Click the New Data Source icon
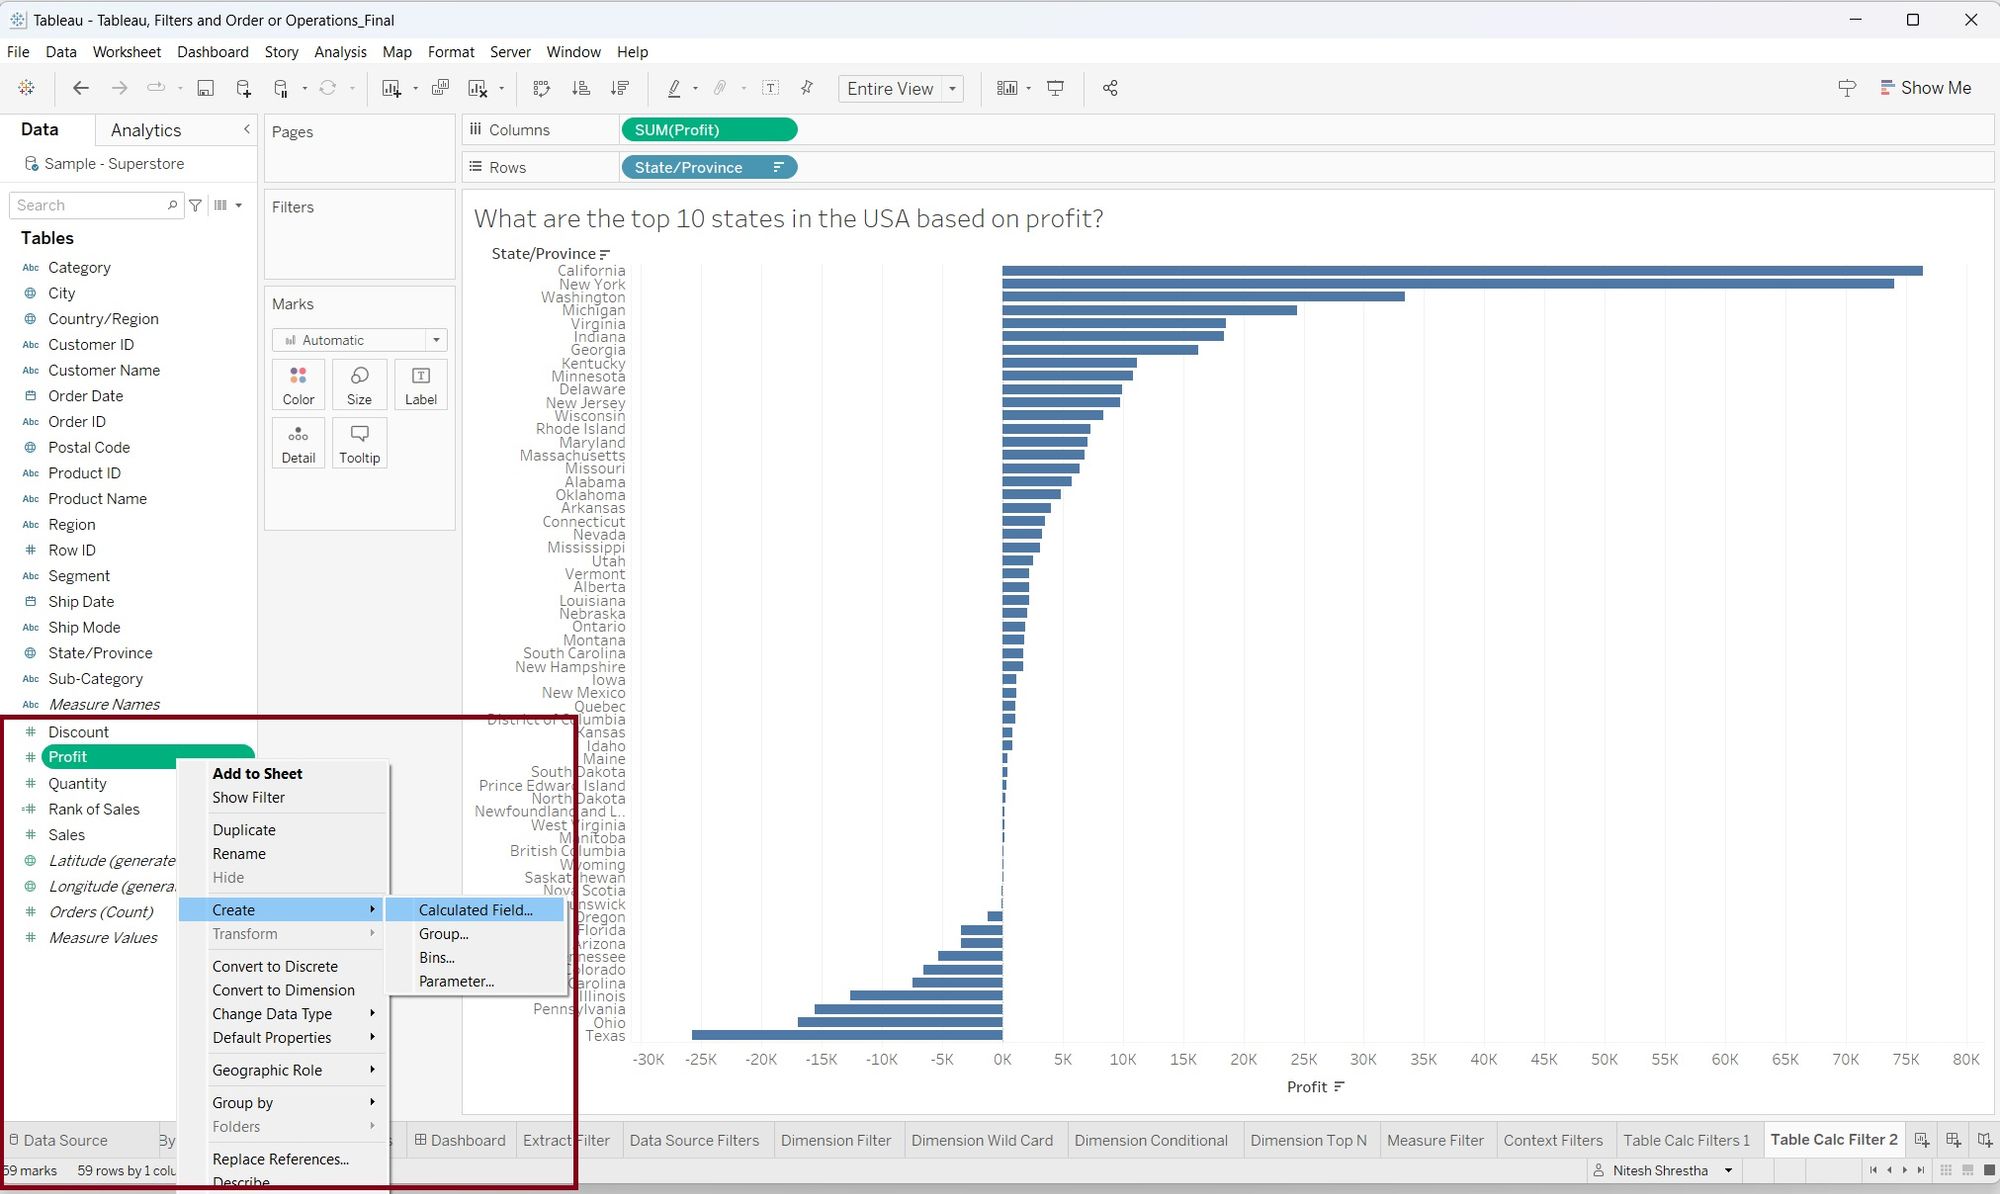The width and height of the screenshot is (2000, 1194). (x=243, y=89)
